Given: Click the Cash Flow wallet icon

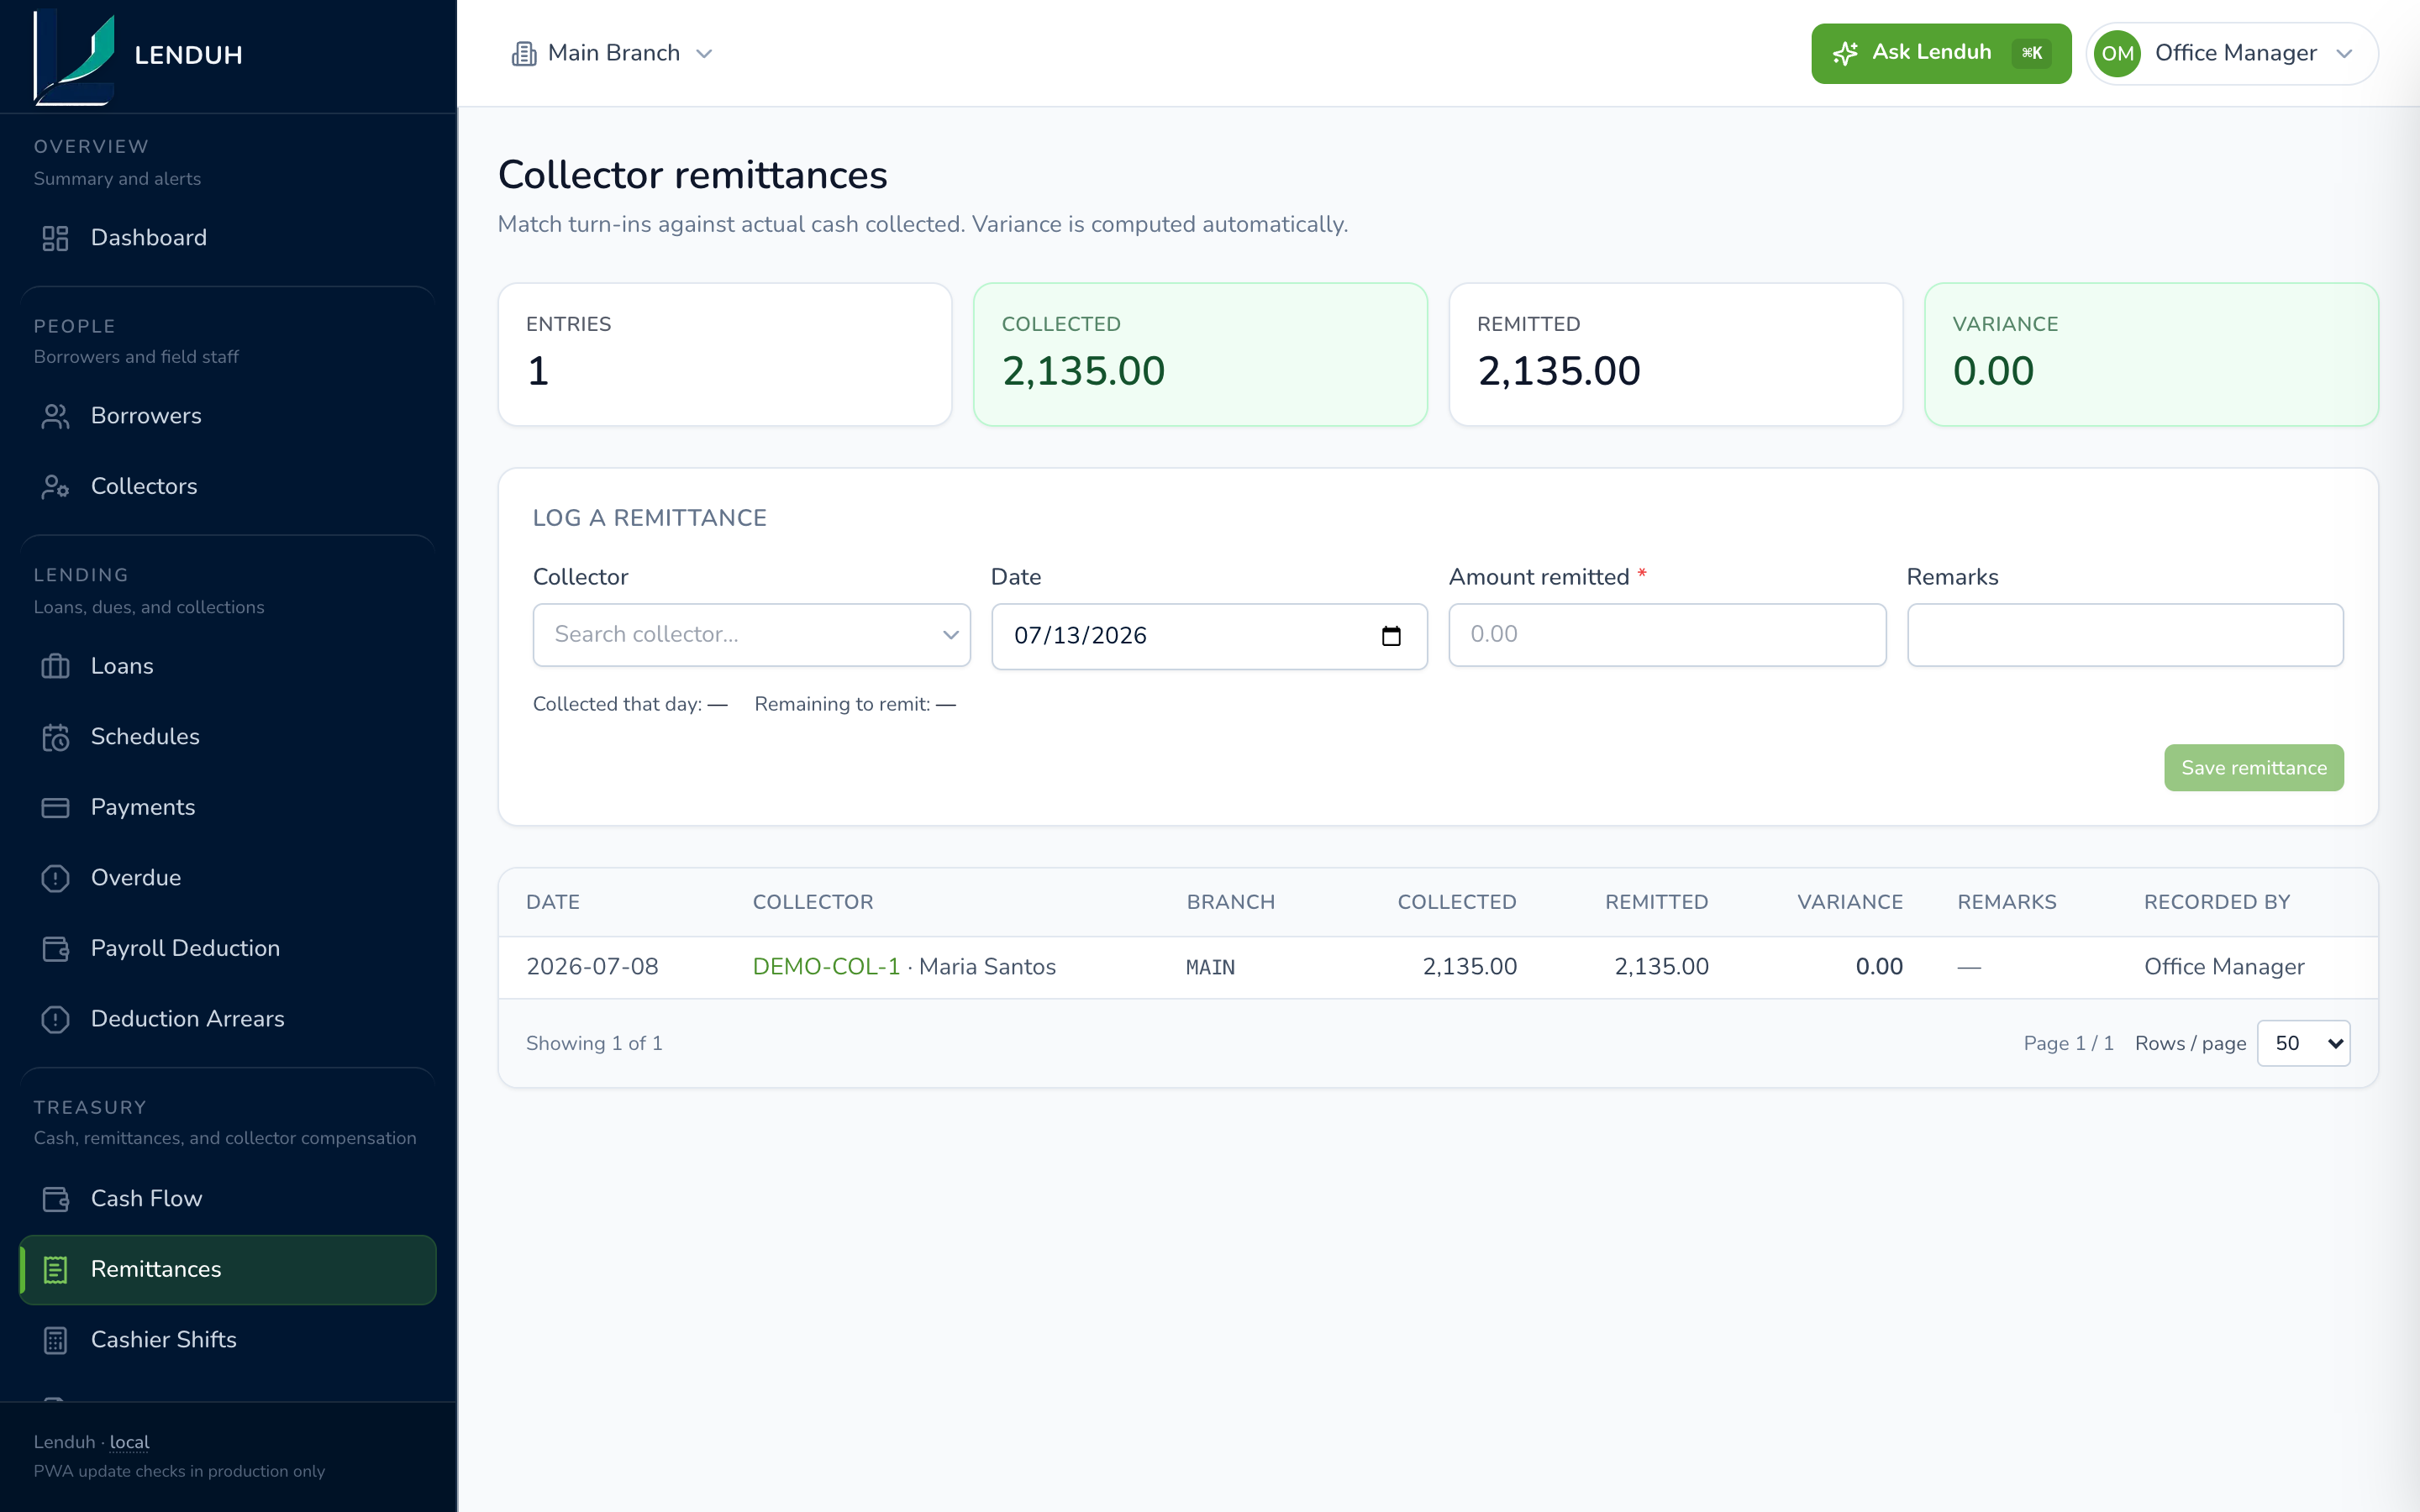Looking at the screenshot, I should [55, 1199].
